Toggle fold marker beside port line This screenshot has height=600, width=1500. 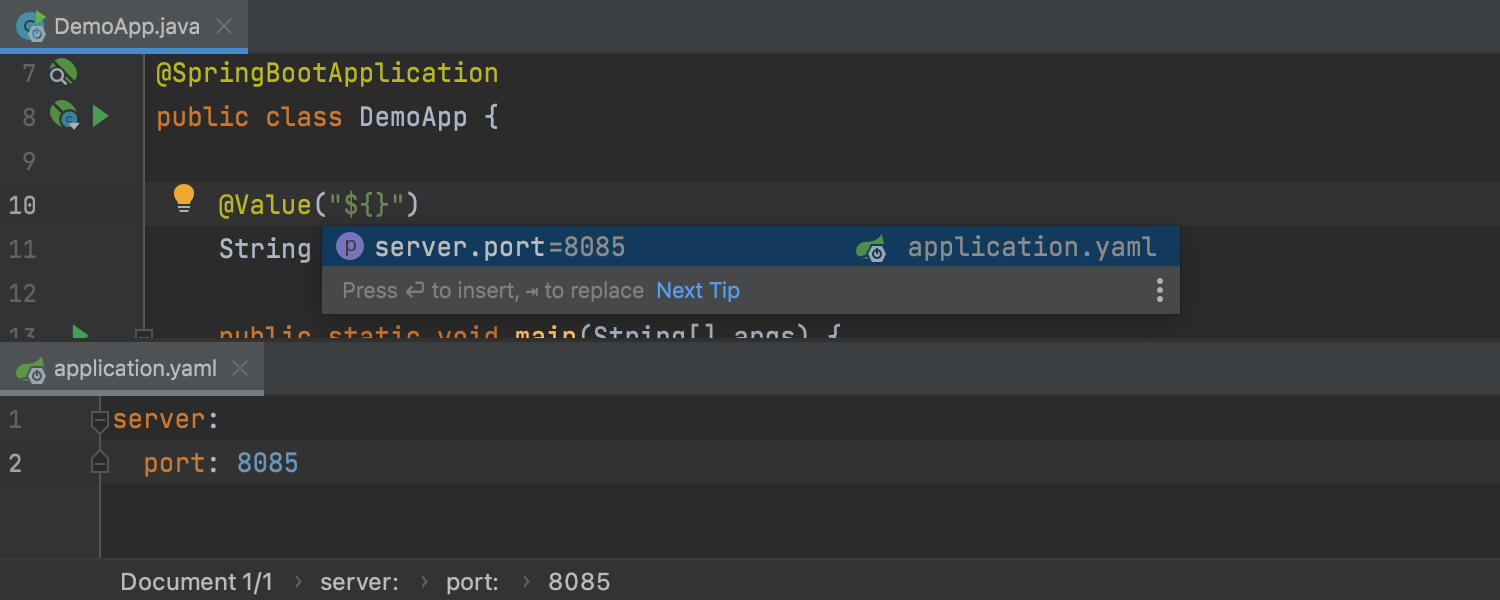(x=99, y=462)
